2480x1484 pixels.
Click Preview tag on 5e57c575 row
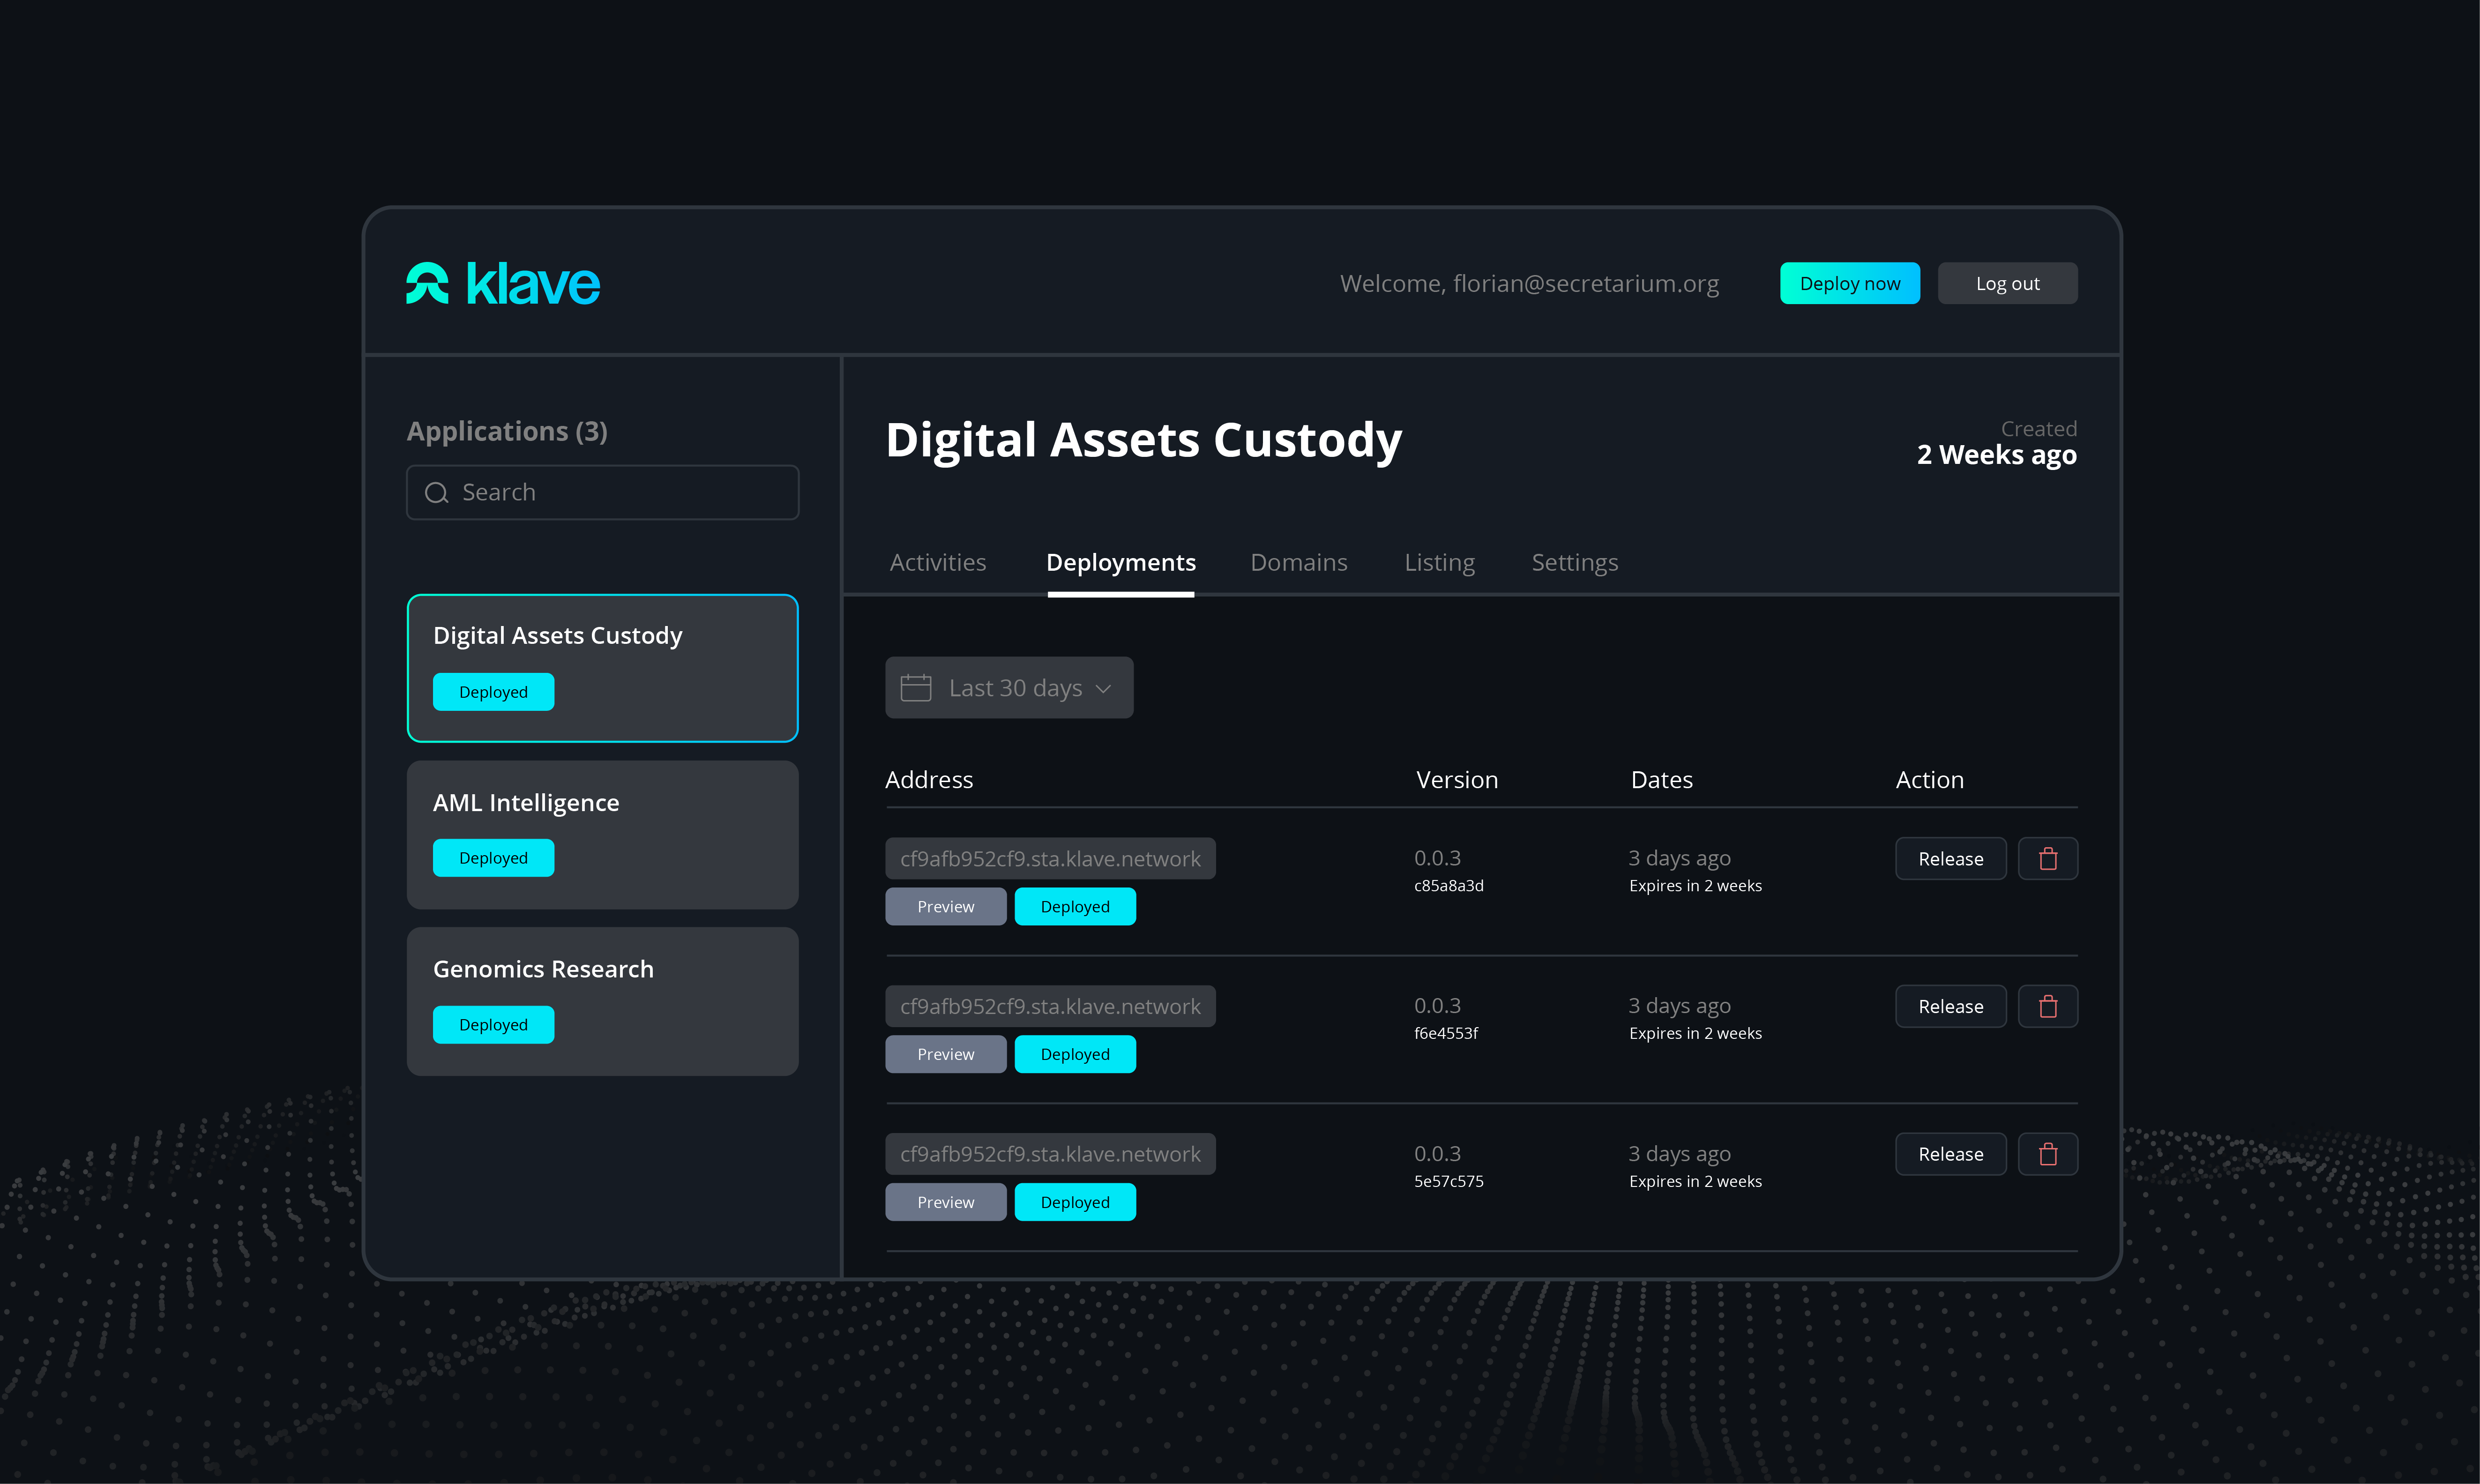(946, 1202)
